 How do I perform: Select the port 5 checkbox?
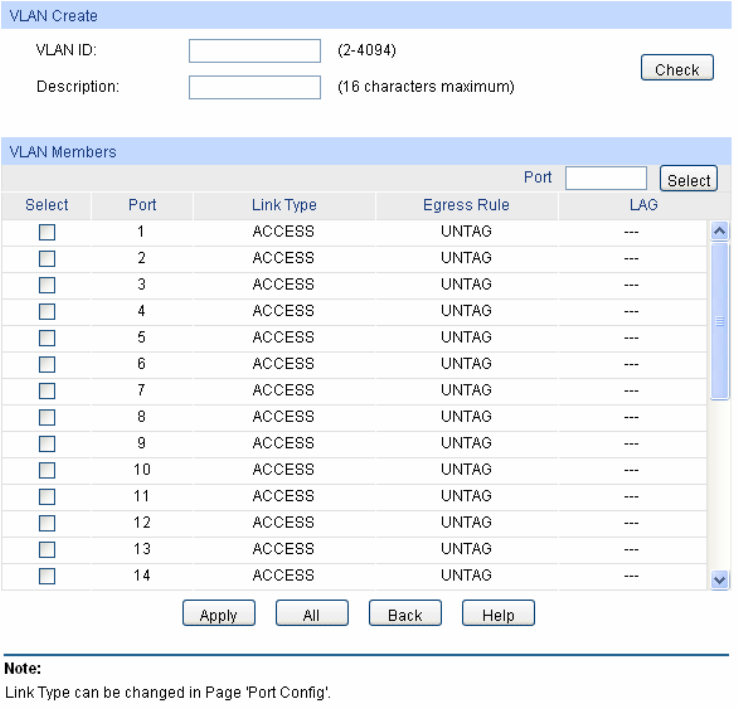click(46, 338)
